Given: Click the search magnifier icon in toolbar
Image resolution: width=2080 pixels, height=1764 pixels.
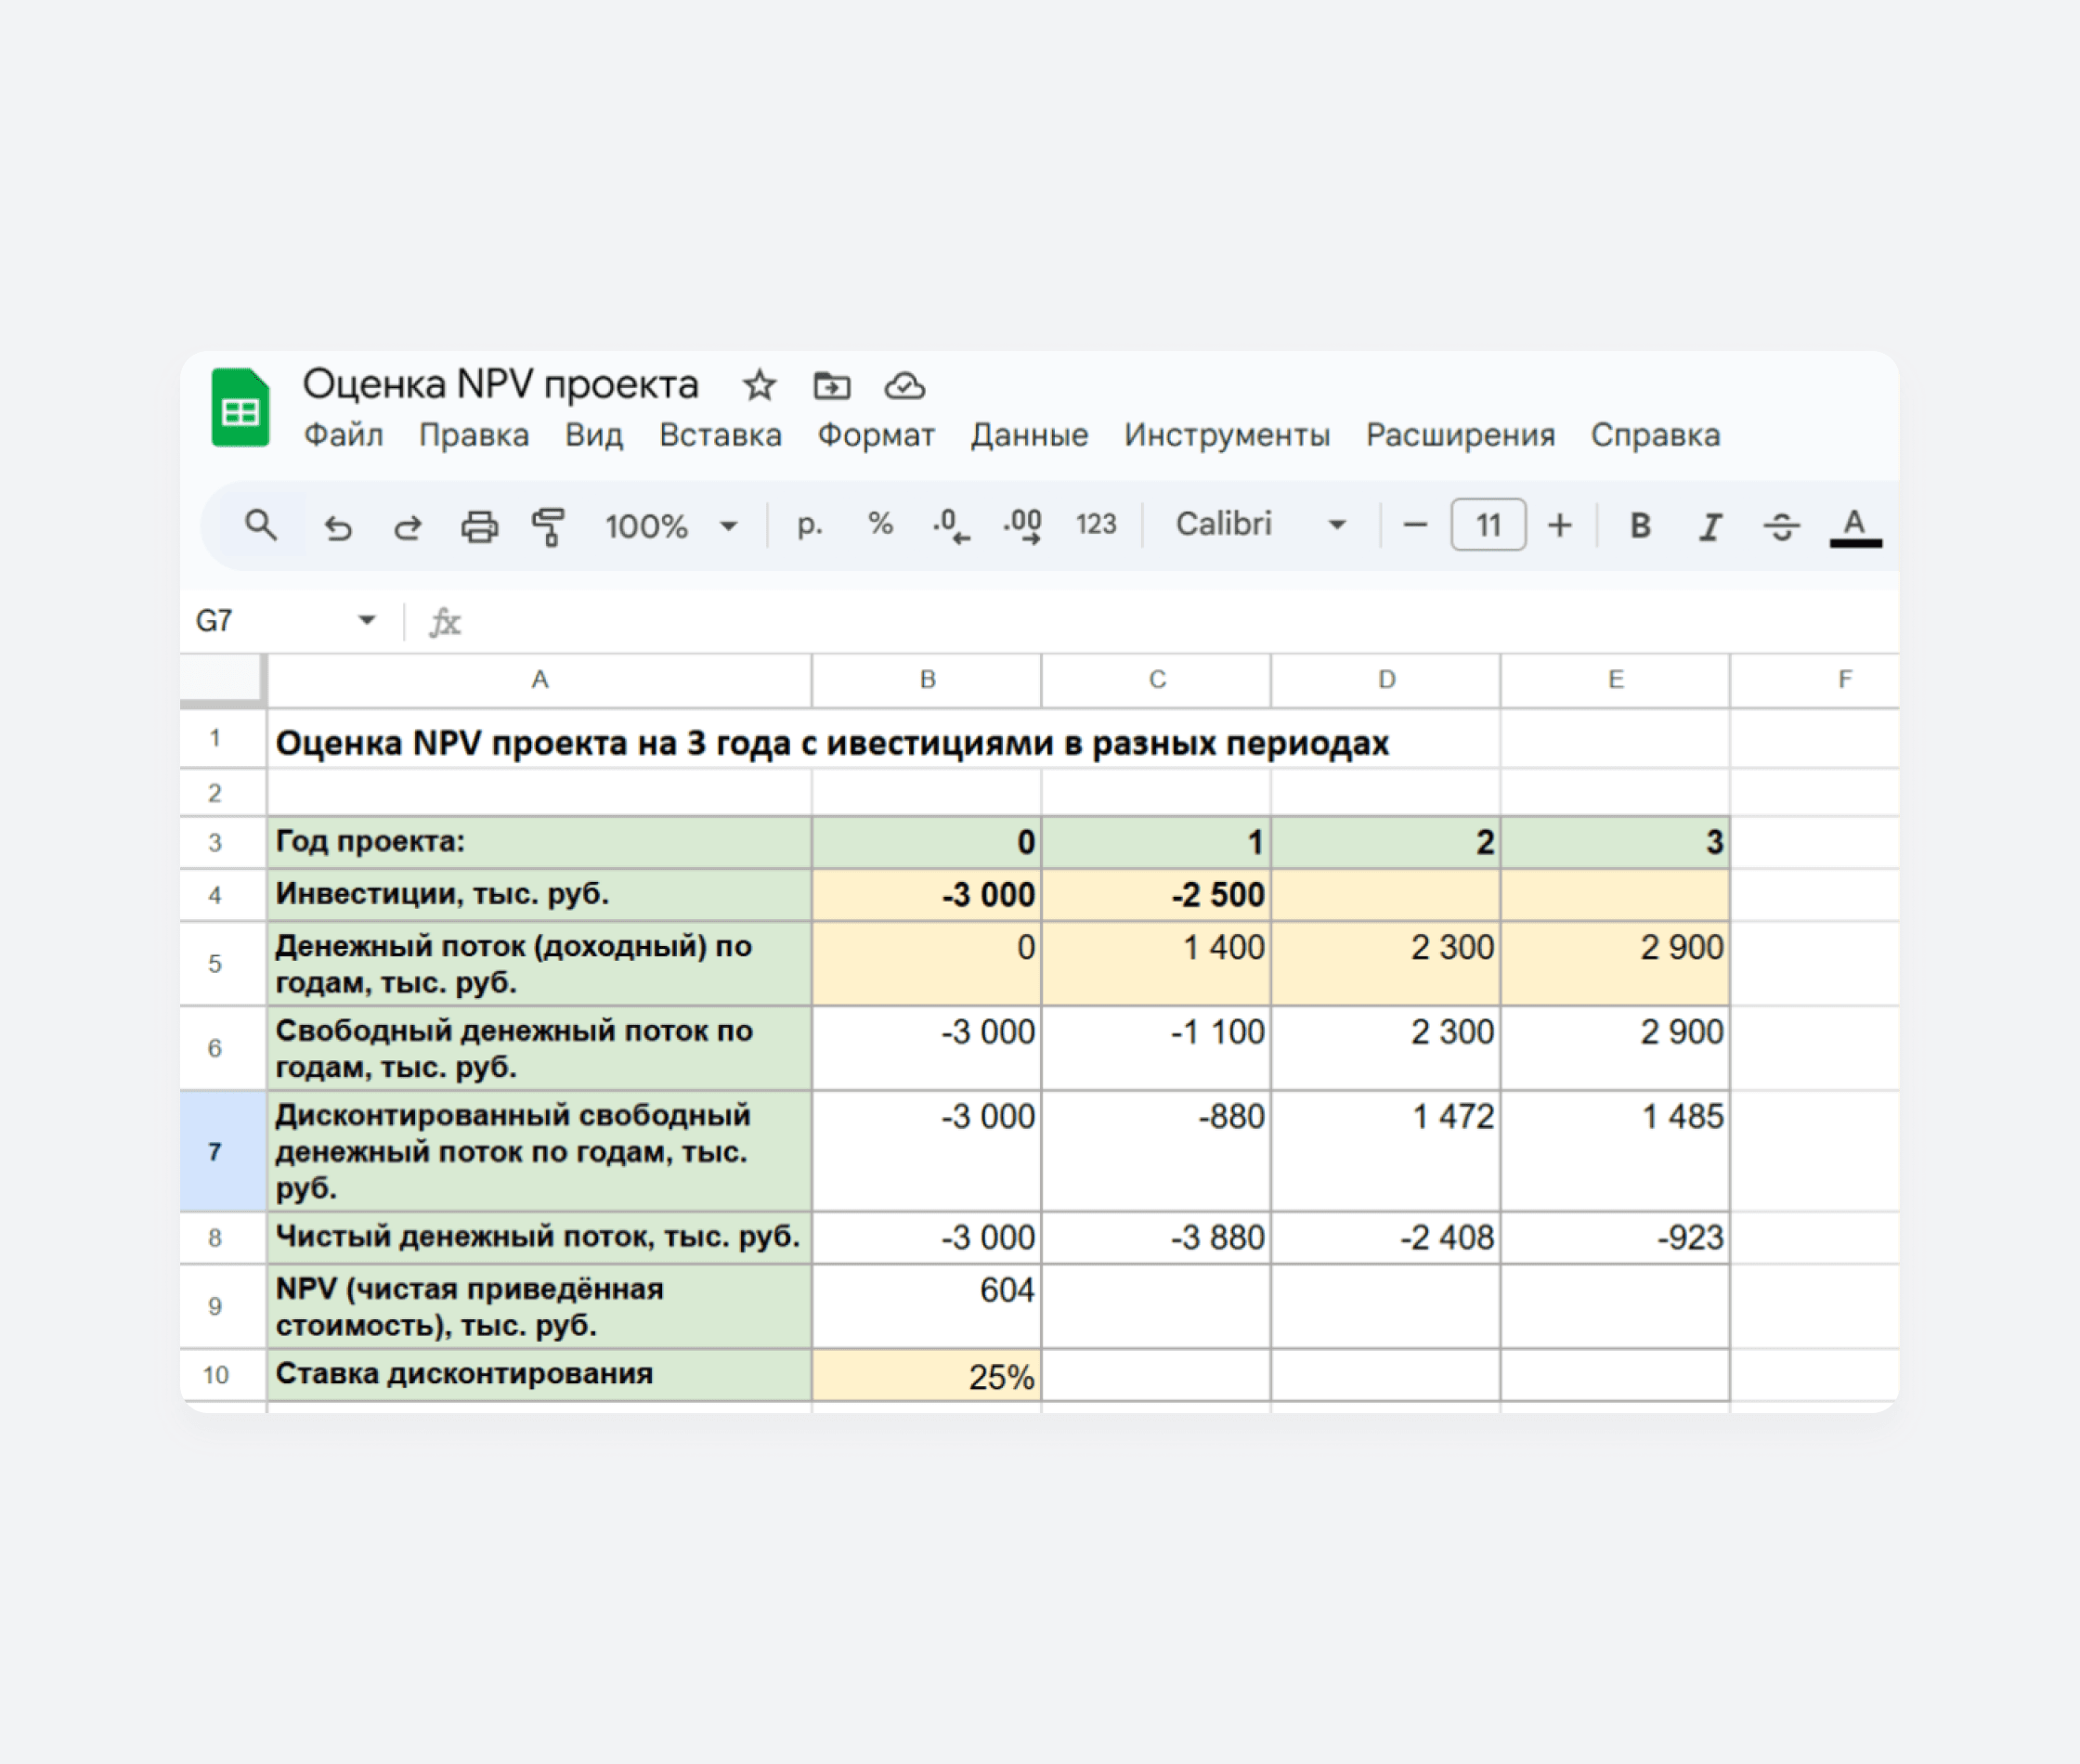Looking at the screenshot, I should tap(261, 525).
